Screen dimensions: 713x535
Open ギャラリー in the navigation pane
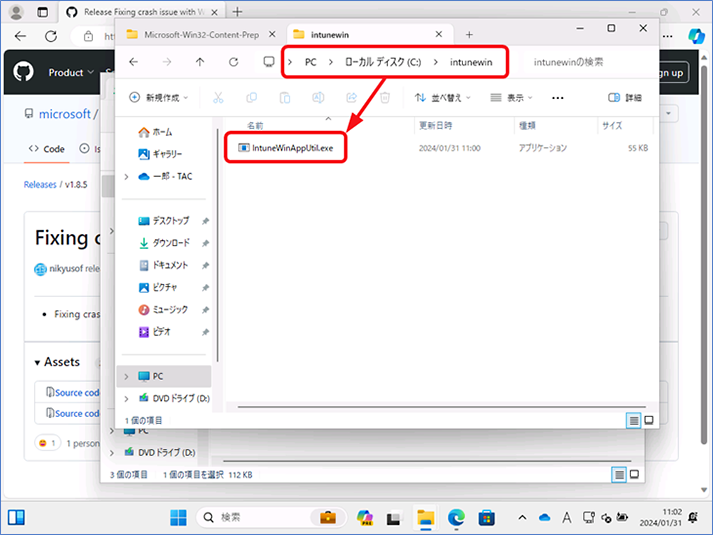(160, 154)
